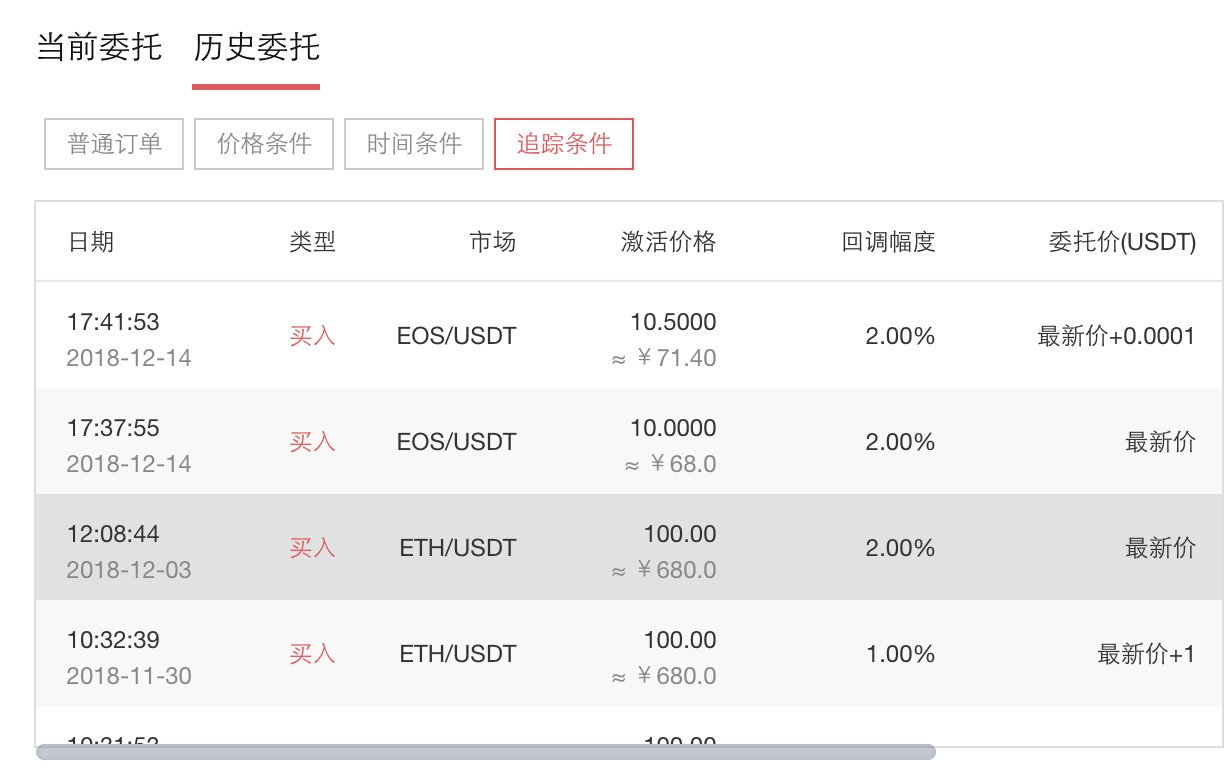Click the 类型 column header

(312, 242)
